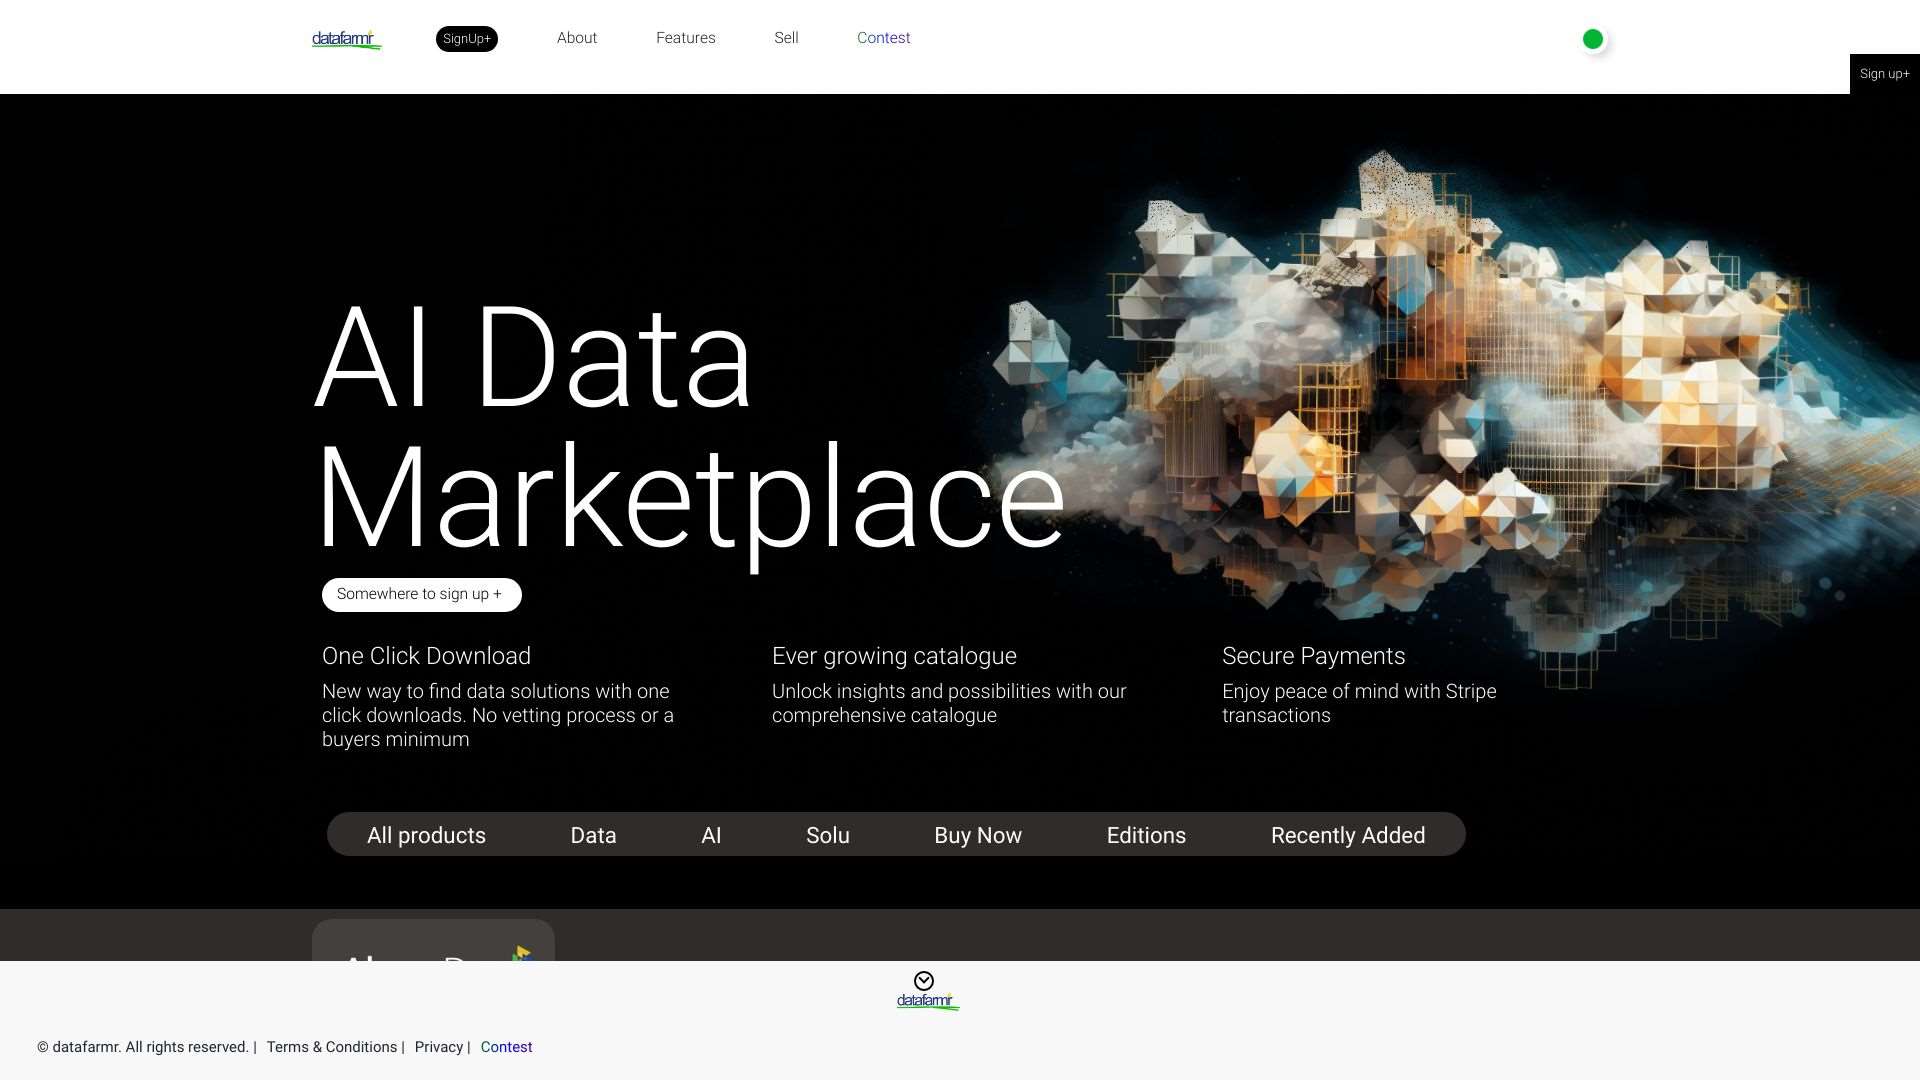The height and width of the screenshot is (1080, 1920).
Task: Open the Terms & Conditions footer link
Action: tap(331, 1047)
